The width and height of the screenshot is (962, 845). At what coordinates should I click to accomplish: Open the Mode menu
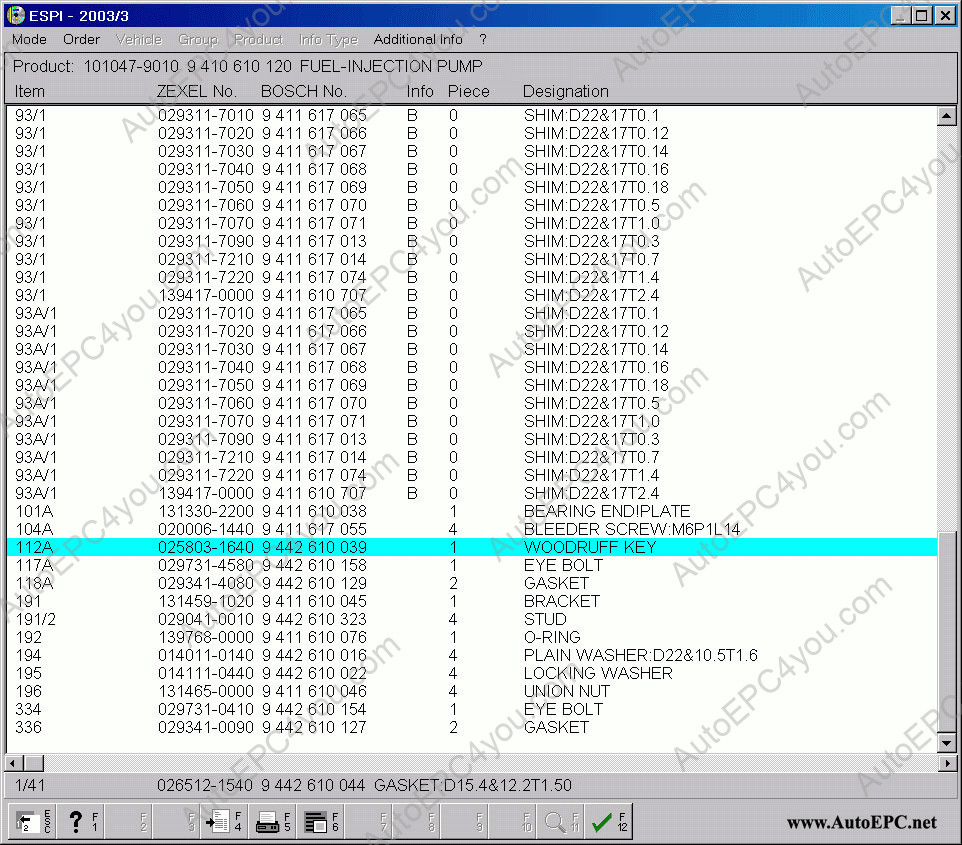tap(29, 40)
